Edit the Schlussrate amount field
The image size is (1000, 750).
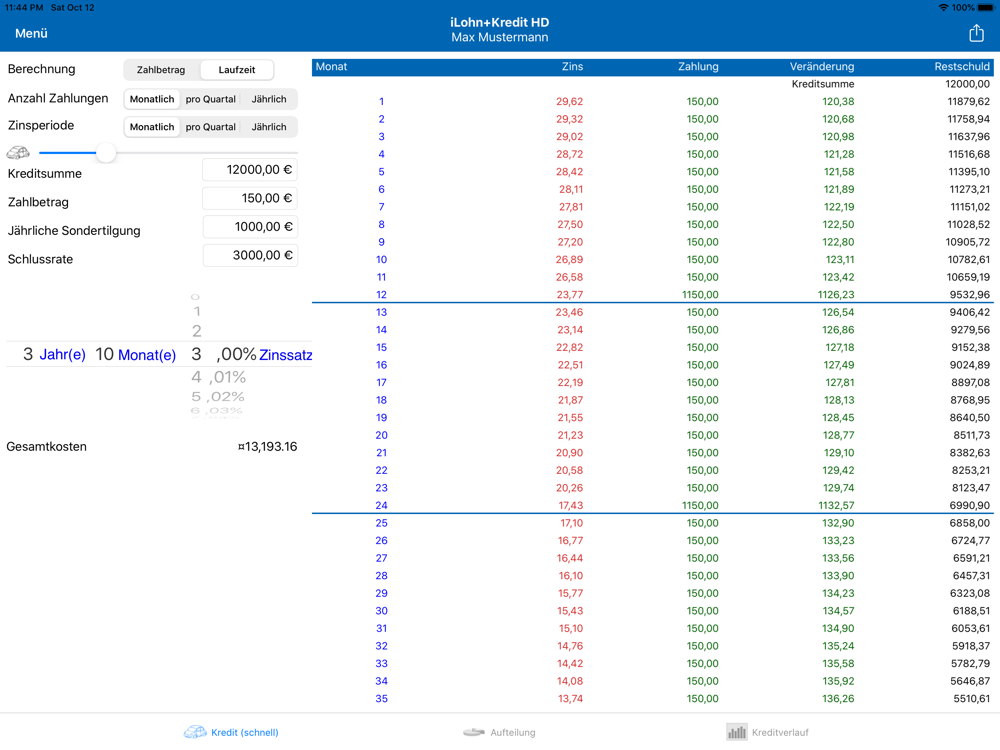[250, 255]
